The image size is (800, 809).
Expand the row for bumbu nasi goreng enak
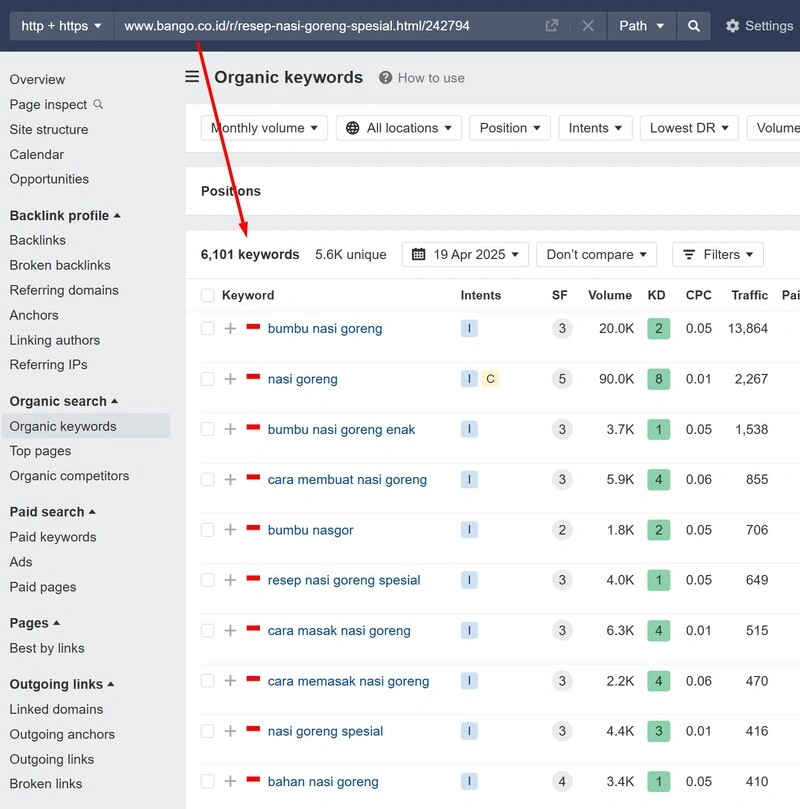(230, 429)
